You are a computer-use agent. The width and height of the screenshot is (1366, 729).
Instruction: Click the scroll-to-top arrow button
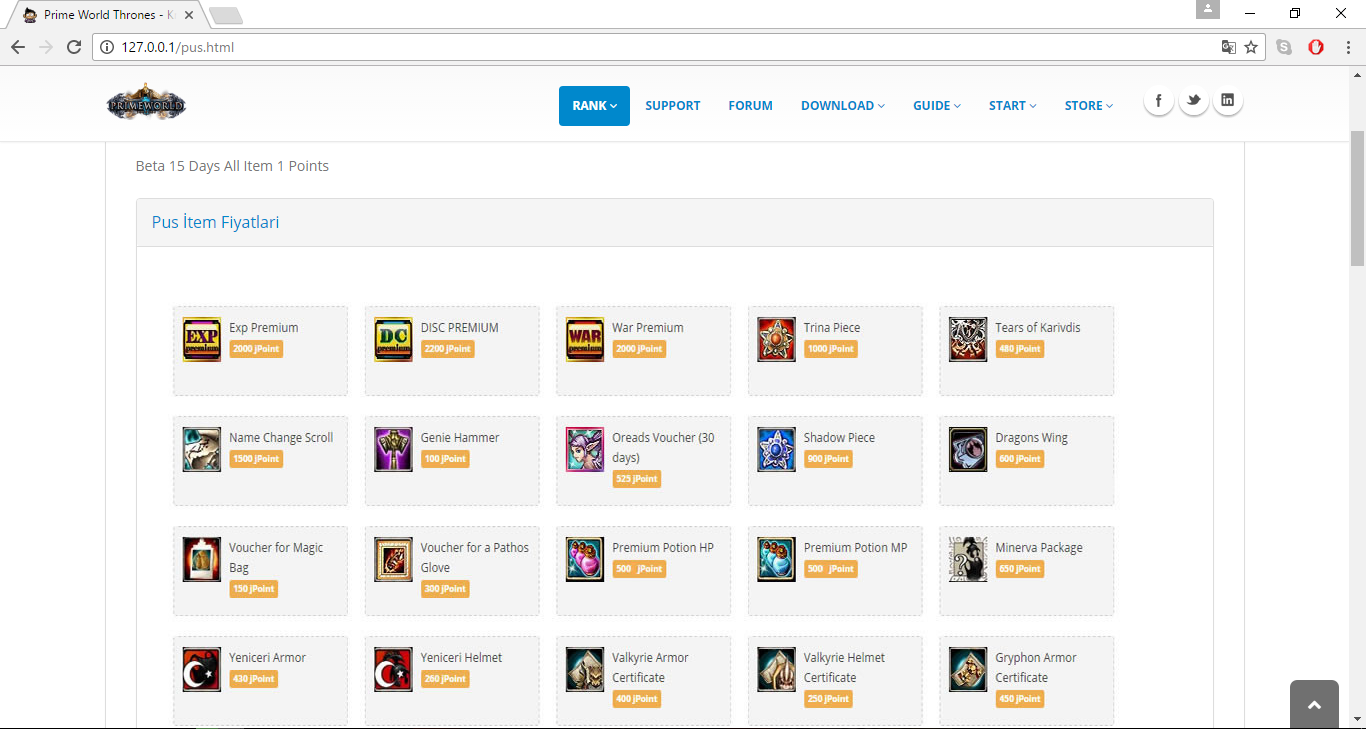[1314, 705]
